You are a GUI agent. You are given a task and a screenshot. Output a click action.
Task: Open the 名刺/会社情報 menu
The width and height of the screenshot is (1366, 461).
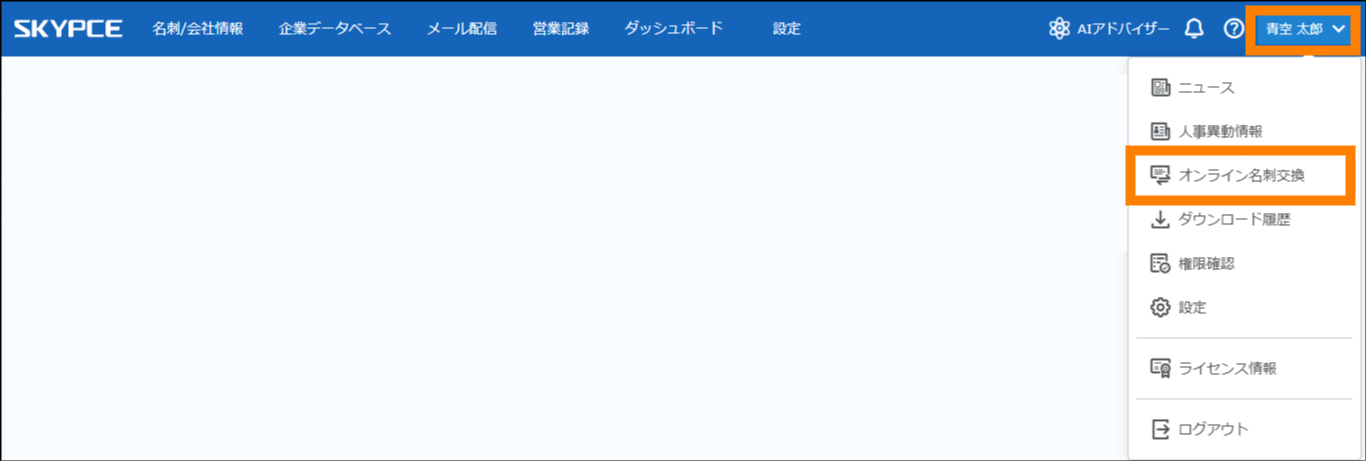[197, 28]
